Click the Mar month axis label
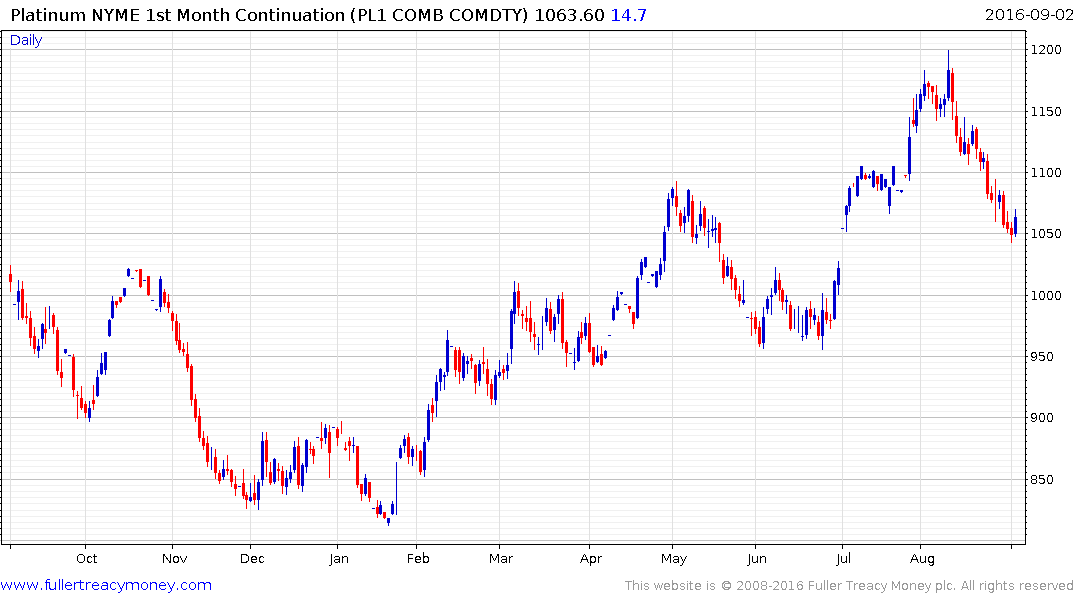Screen dimensions: 1075x600 click(x=500, y=559)
